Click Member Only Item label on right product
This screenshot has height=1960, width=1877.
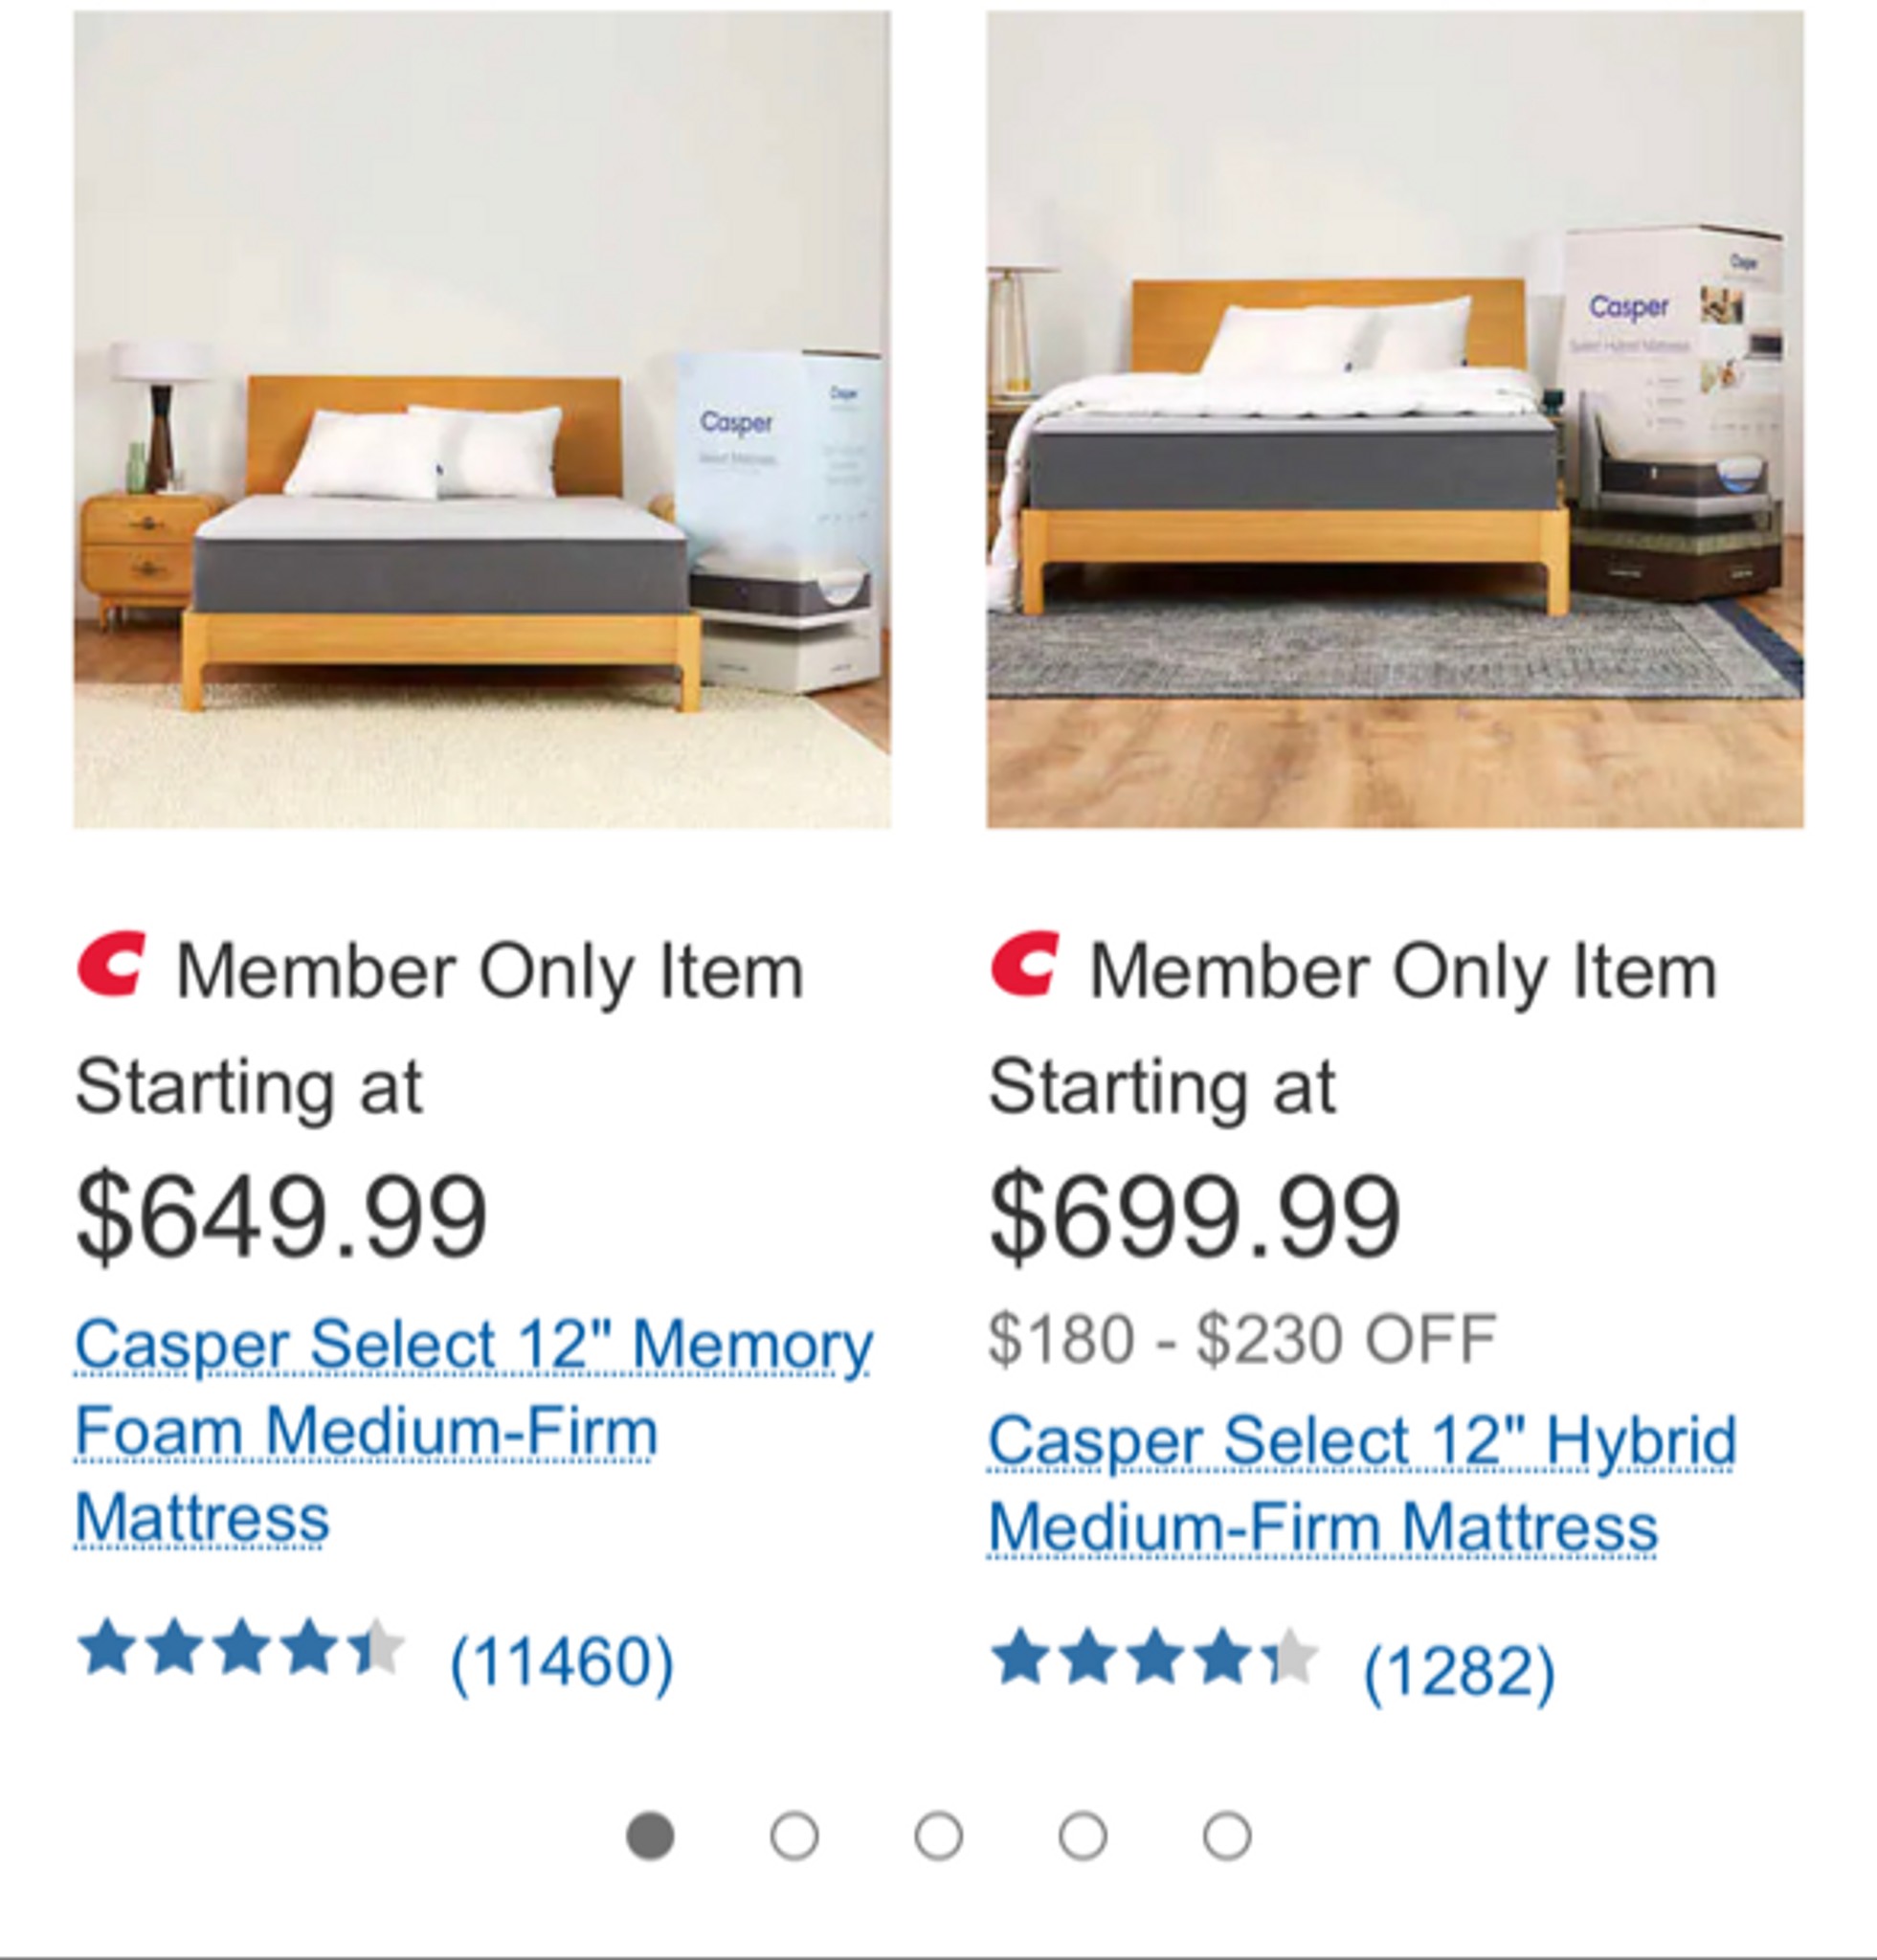pyautogui.click(x=1403, y=972)
